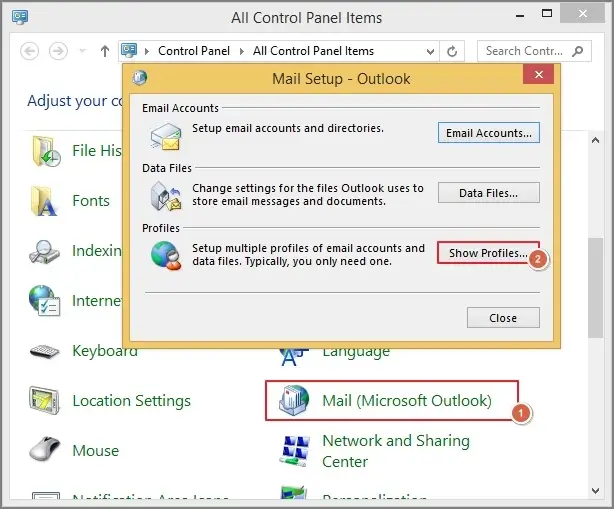Close the Mail Setup dialog via Close button
Screen dimensions: 614x509
(503, 318)
